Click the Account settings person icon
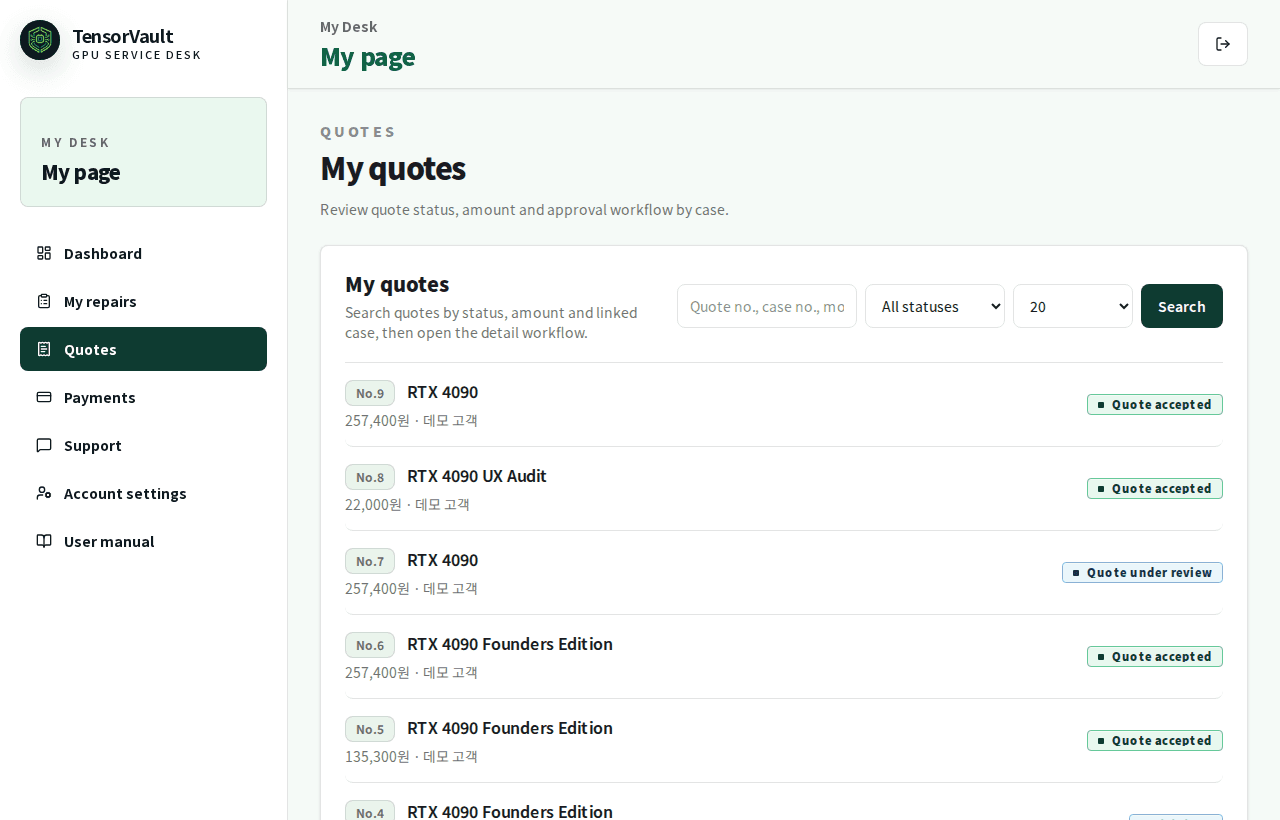This screenshot has width=1280, height=820. (x=44, y=493)
